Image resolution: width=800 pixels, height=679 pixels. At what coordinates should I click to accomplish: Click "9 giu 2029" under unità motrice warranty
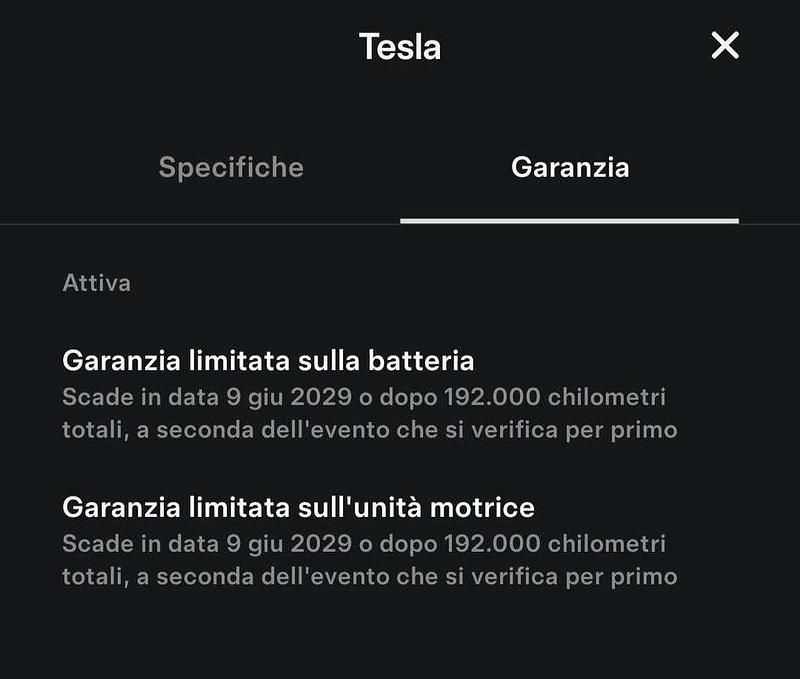pos(288,545)
